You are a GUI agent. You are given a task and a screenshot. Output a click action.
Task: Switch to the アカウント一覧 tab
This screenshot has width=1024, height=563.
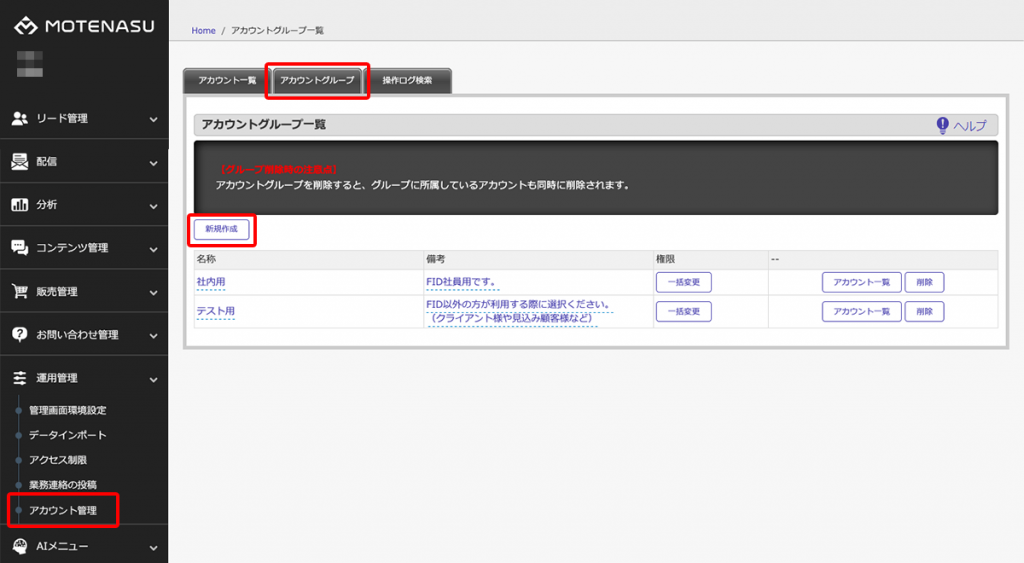(x=227, y=81)
